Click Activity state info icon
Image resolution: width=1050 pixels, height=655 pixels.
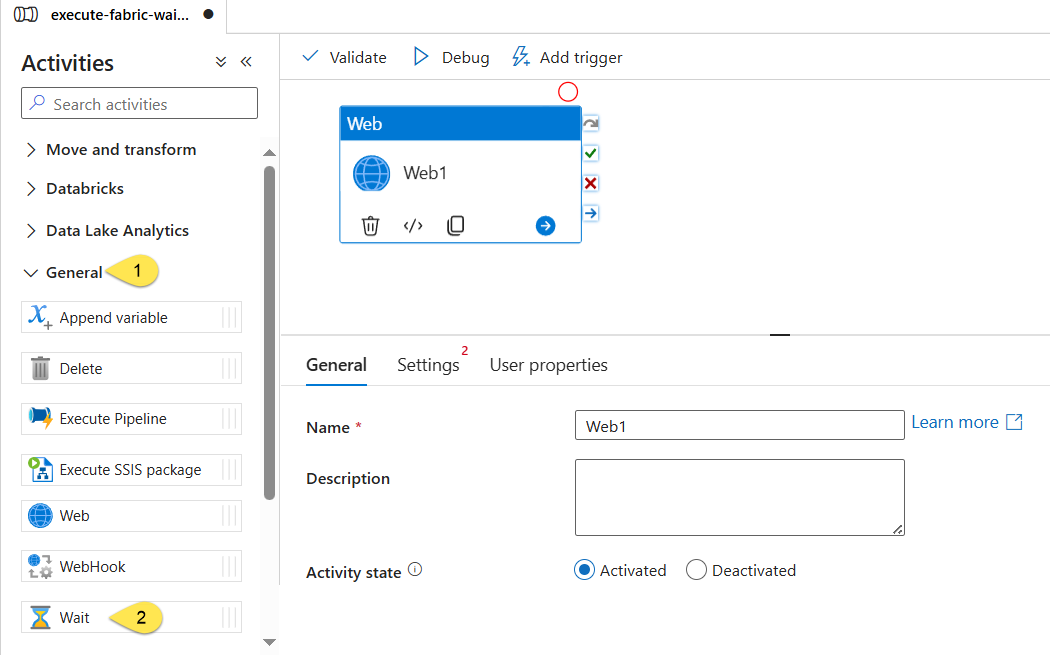pos(415,569)
